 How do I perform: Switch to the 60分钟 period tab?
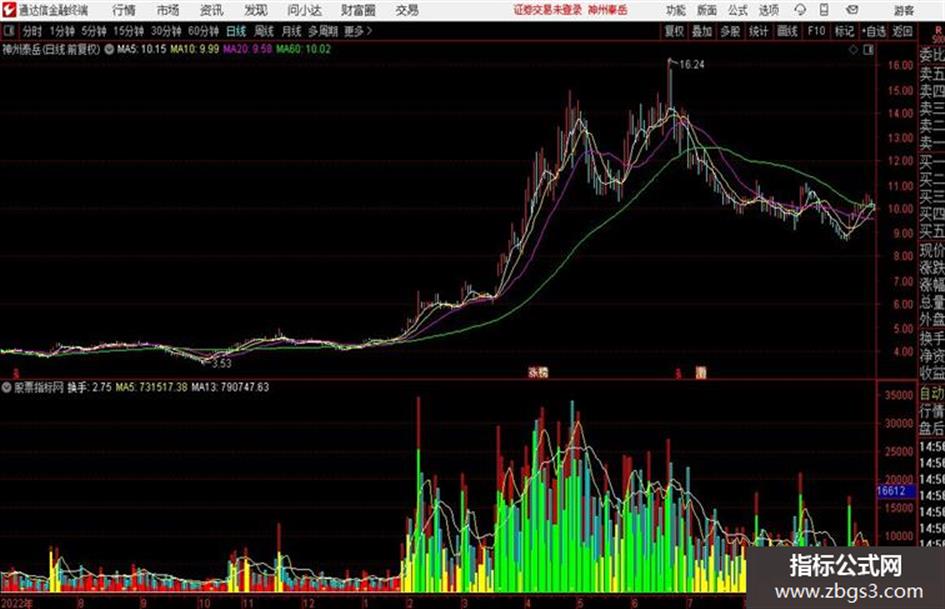pos(204,31)
